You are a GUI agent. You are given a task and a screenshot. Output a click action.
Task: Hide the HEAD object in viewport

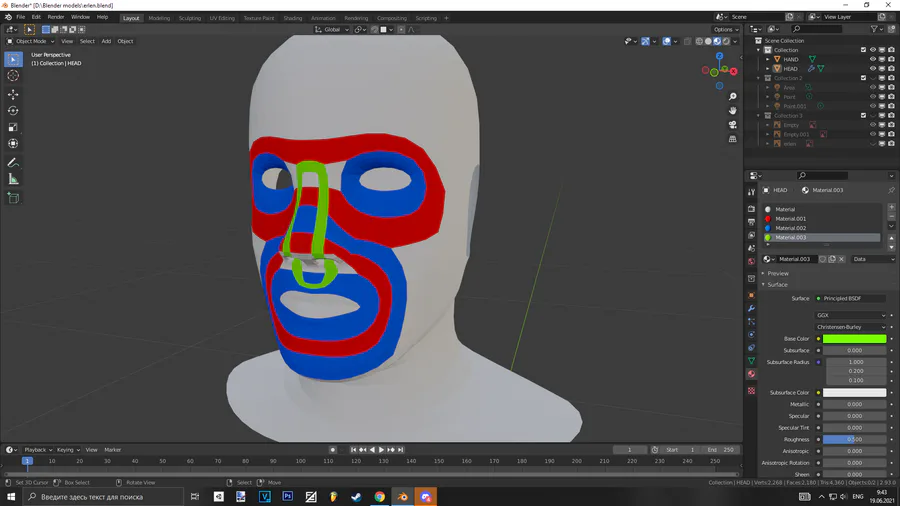872,68
